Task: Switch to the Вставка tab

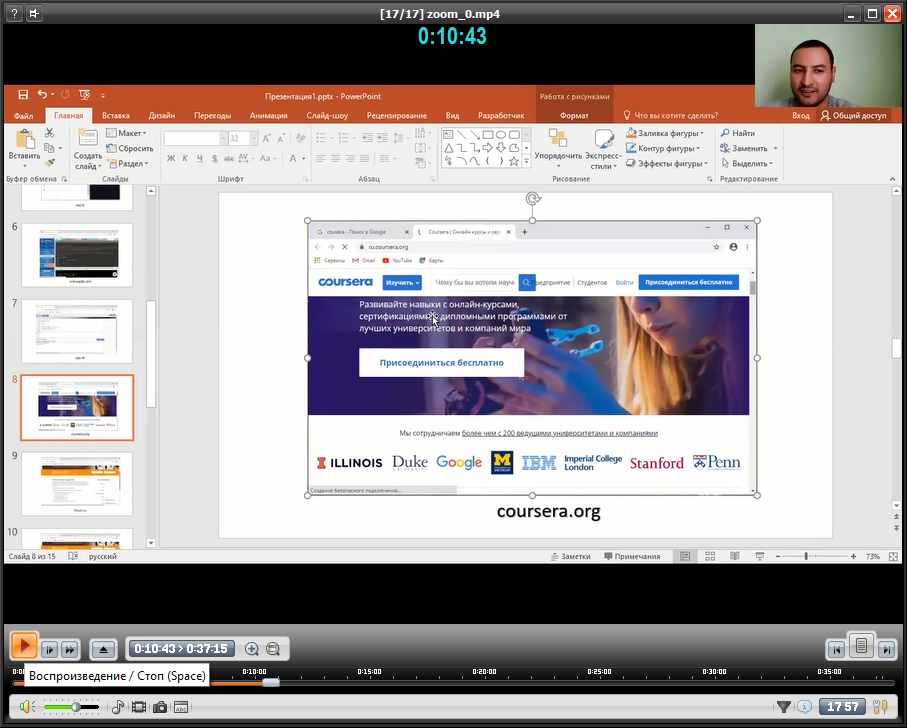Action: pos(116,116)
